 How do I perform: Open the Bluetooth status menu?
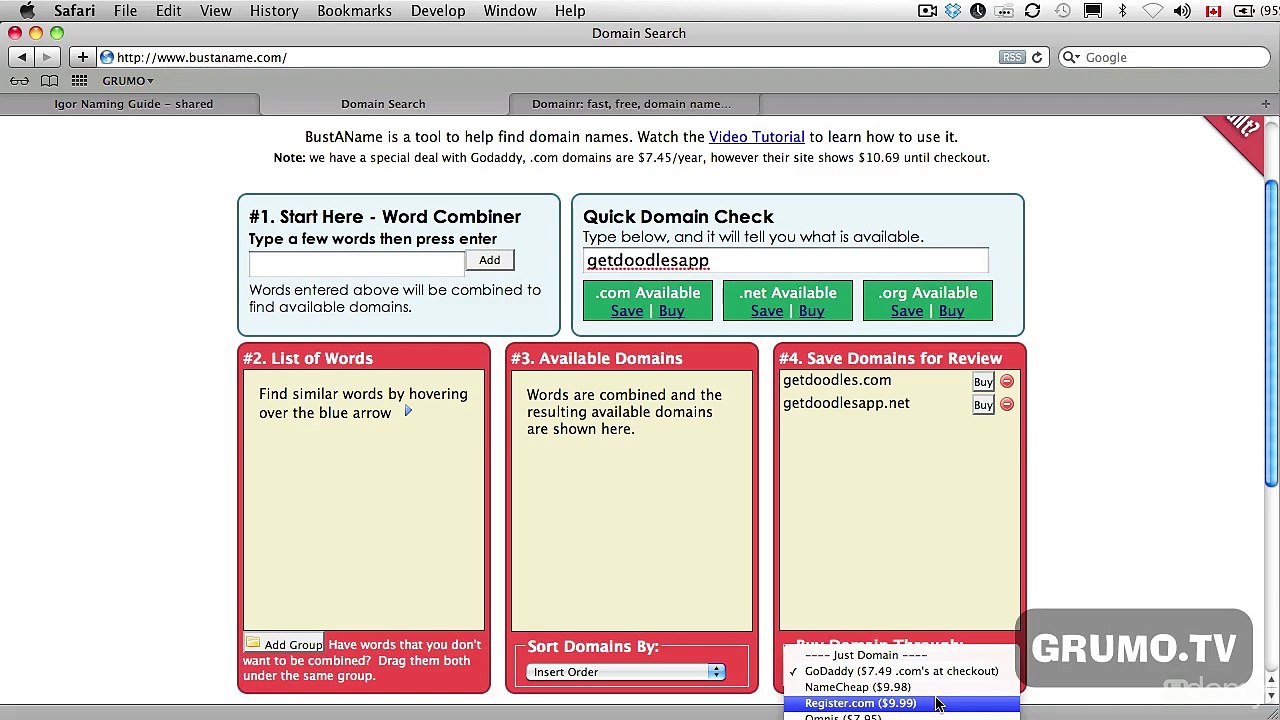click(x=1122, y=11)
